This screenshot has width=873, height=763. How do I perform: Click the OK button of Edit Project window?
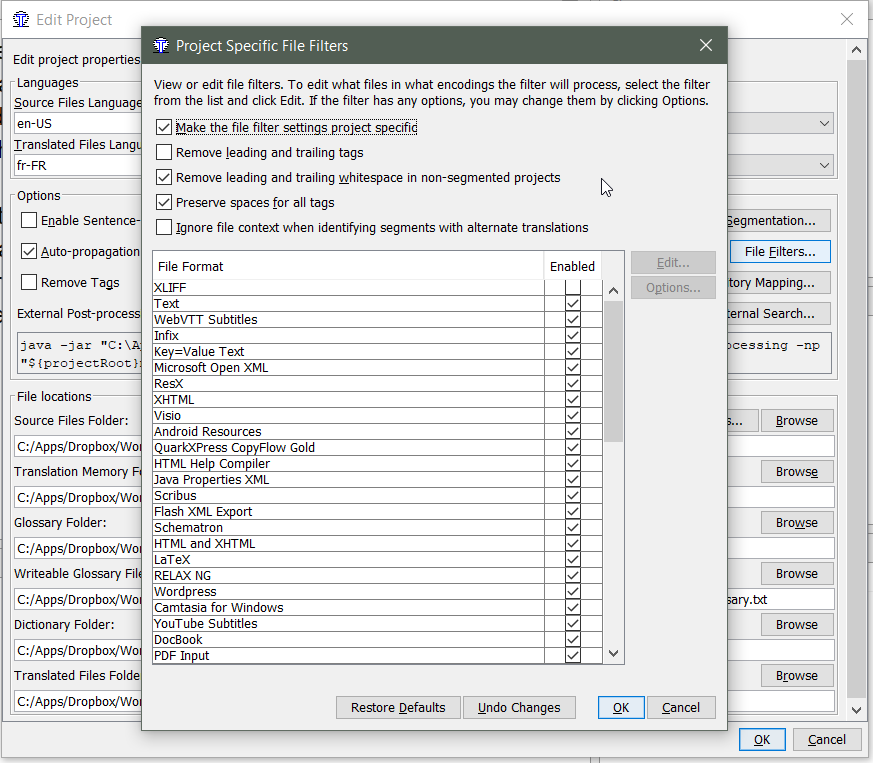click(x=762, y=740)
